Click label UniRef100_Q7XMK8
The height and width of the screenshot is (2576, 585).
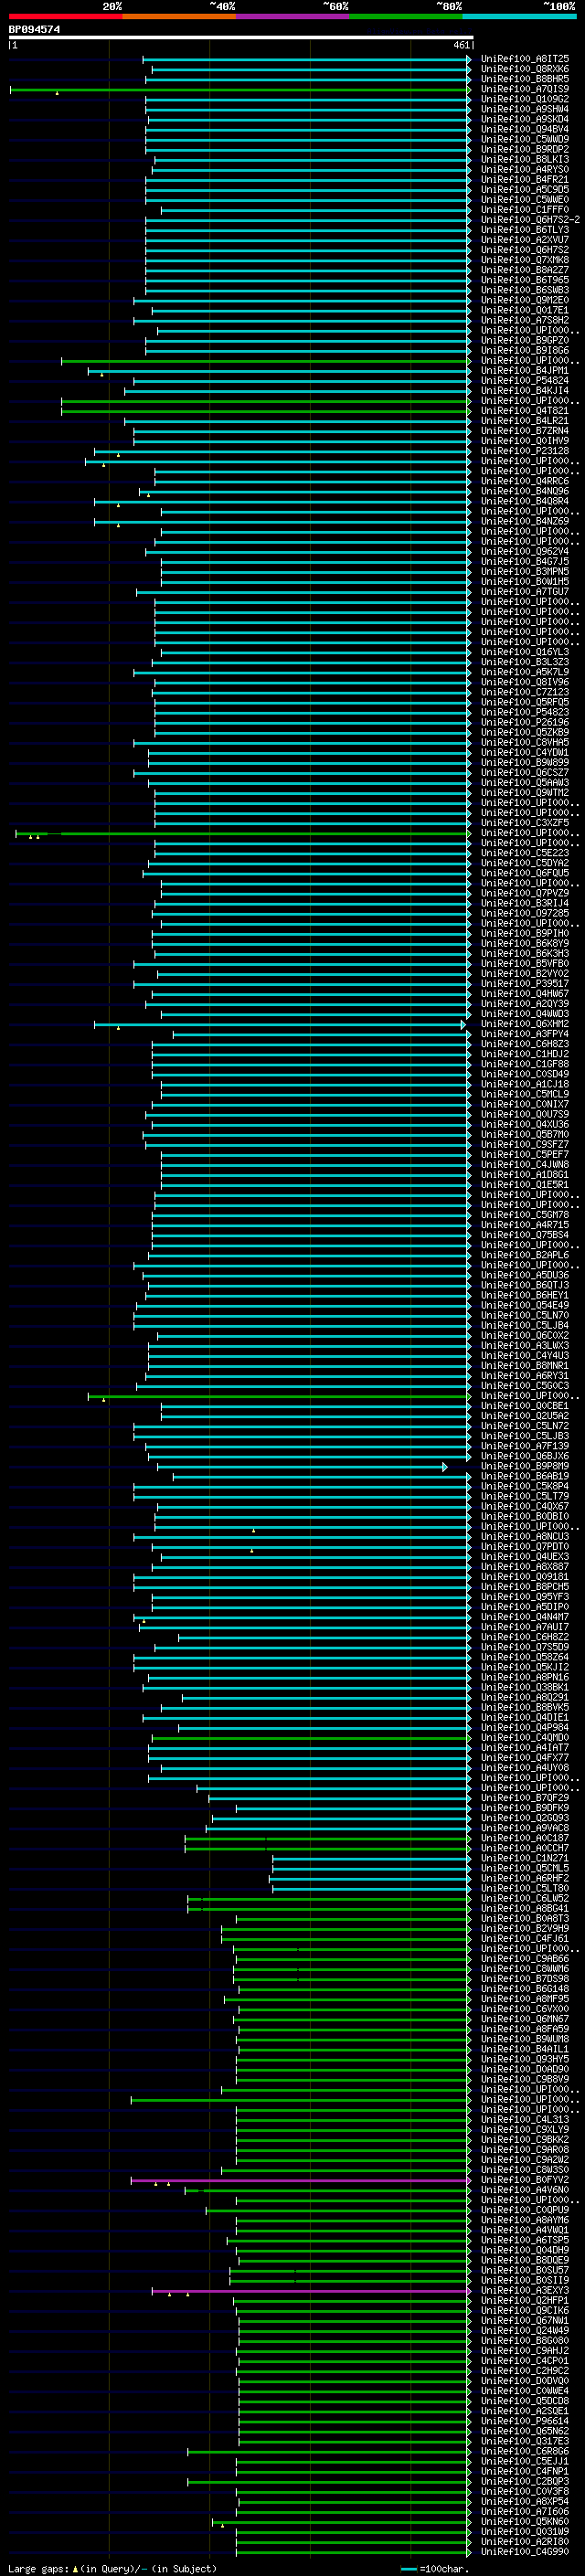click(524, 260)
